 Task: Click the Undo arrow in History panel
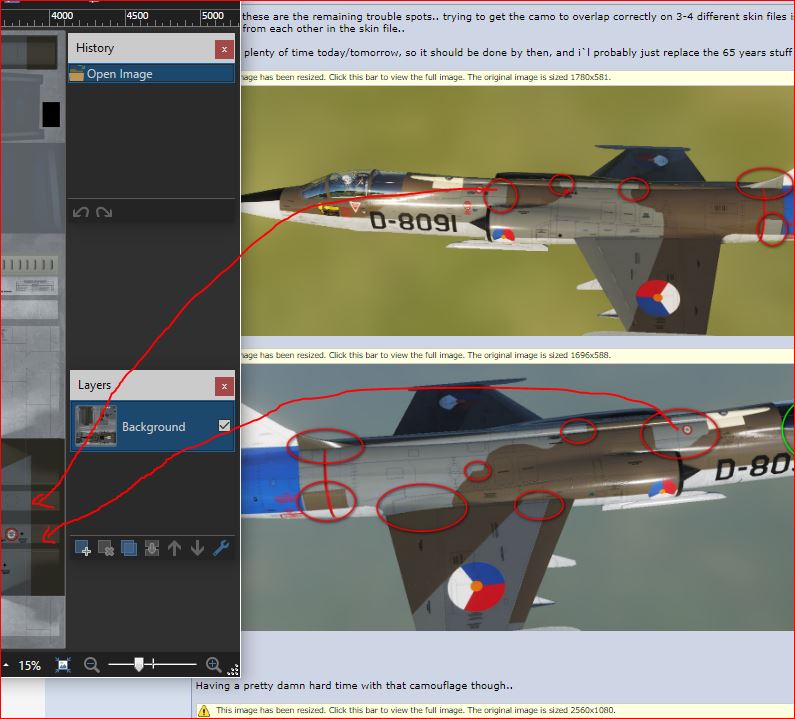(x=81, y=212)
